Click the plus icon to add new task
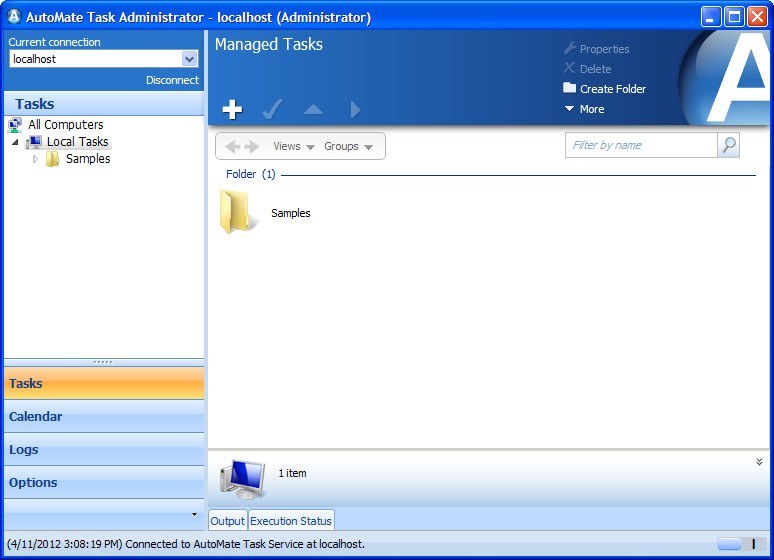774x560 pixels. pyautogui.click(x=232, y=110)
